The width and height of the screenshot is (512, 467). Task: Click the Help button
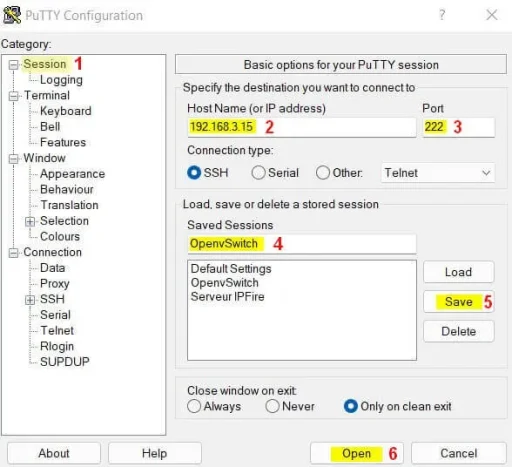(x=155, y=453)
